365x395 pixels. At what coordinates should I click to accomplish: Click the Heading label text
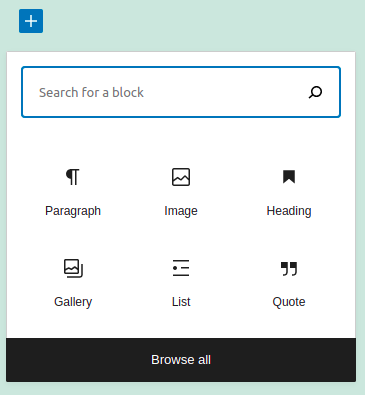[289, 211]
